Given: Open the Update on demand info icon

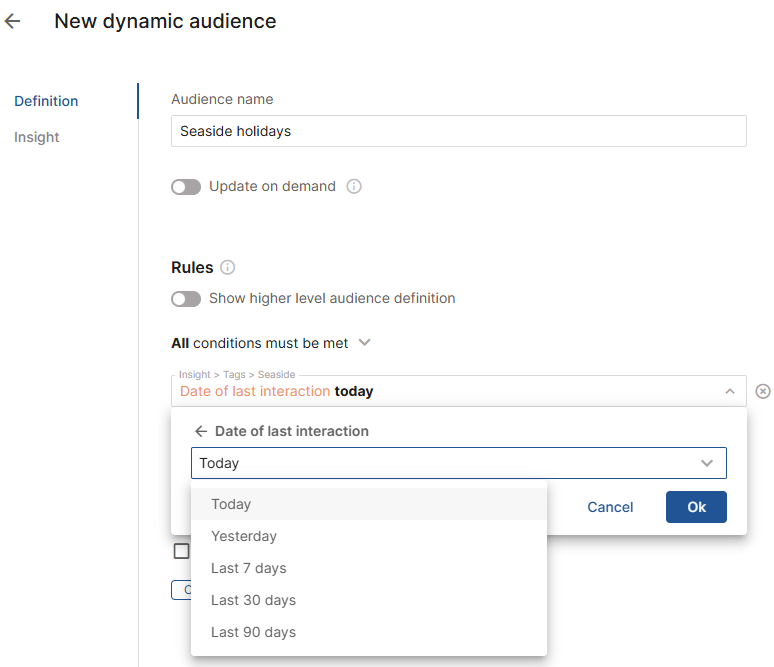Looking at the screenshot, I should pyautogui.click(x=354, y=186).
